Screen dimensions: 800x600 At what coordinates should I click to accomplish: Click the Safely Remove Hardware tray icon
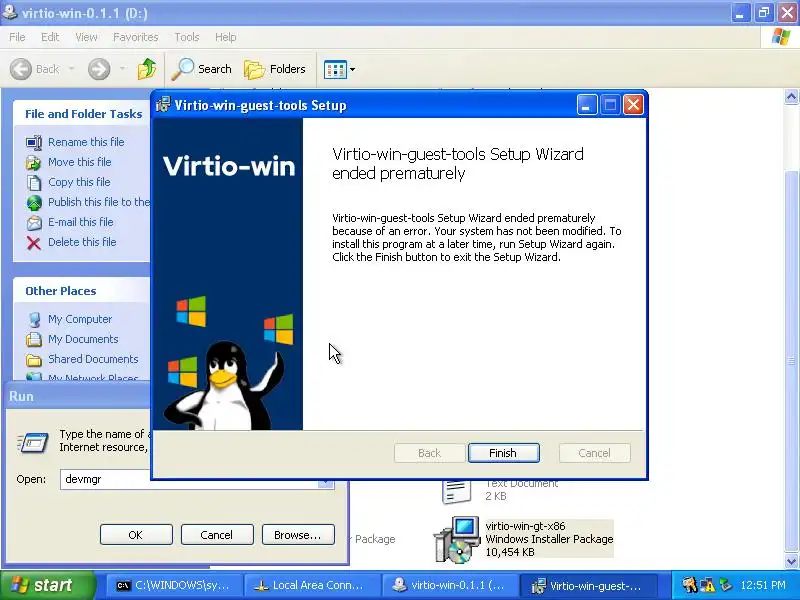(725, 585)
